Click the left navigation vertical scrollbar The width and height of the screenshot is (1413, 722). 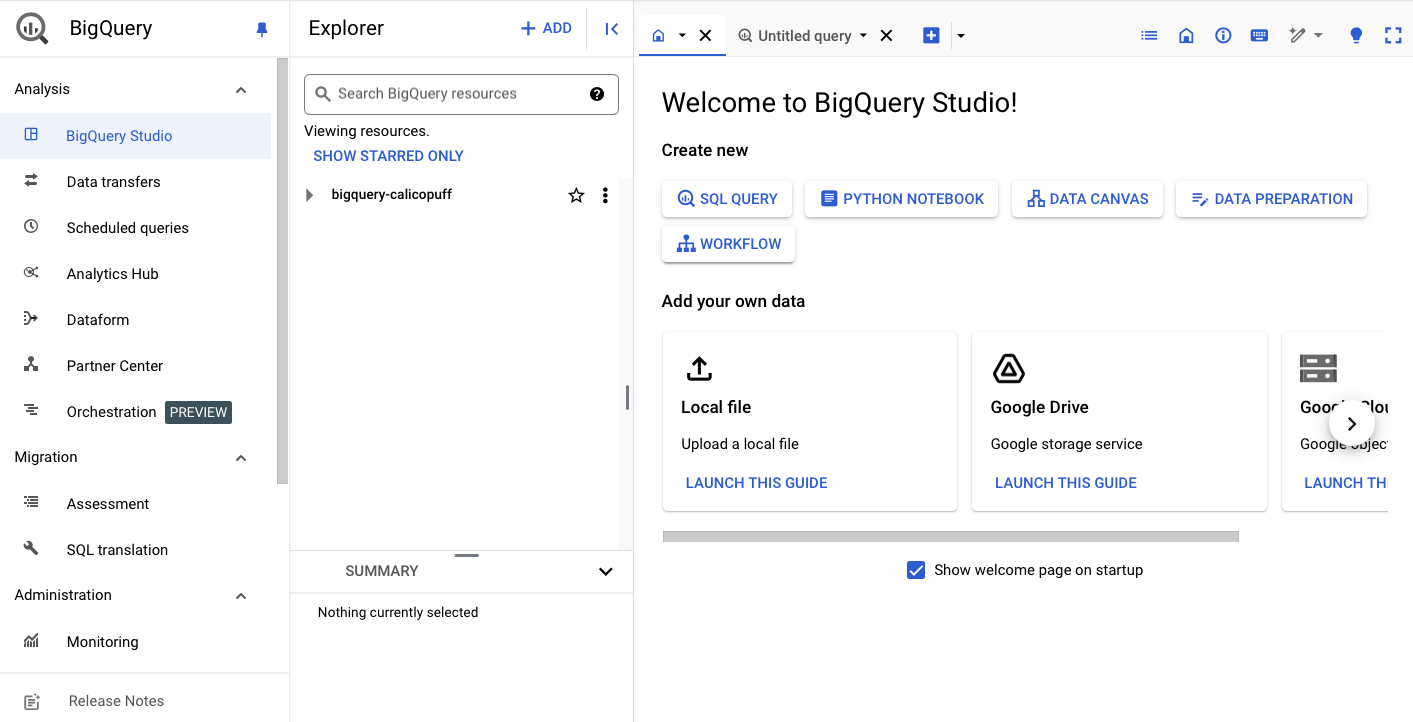pos(282,271)
